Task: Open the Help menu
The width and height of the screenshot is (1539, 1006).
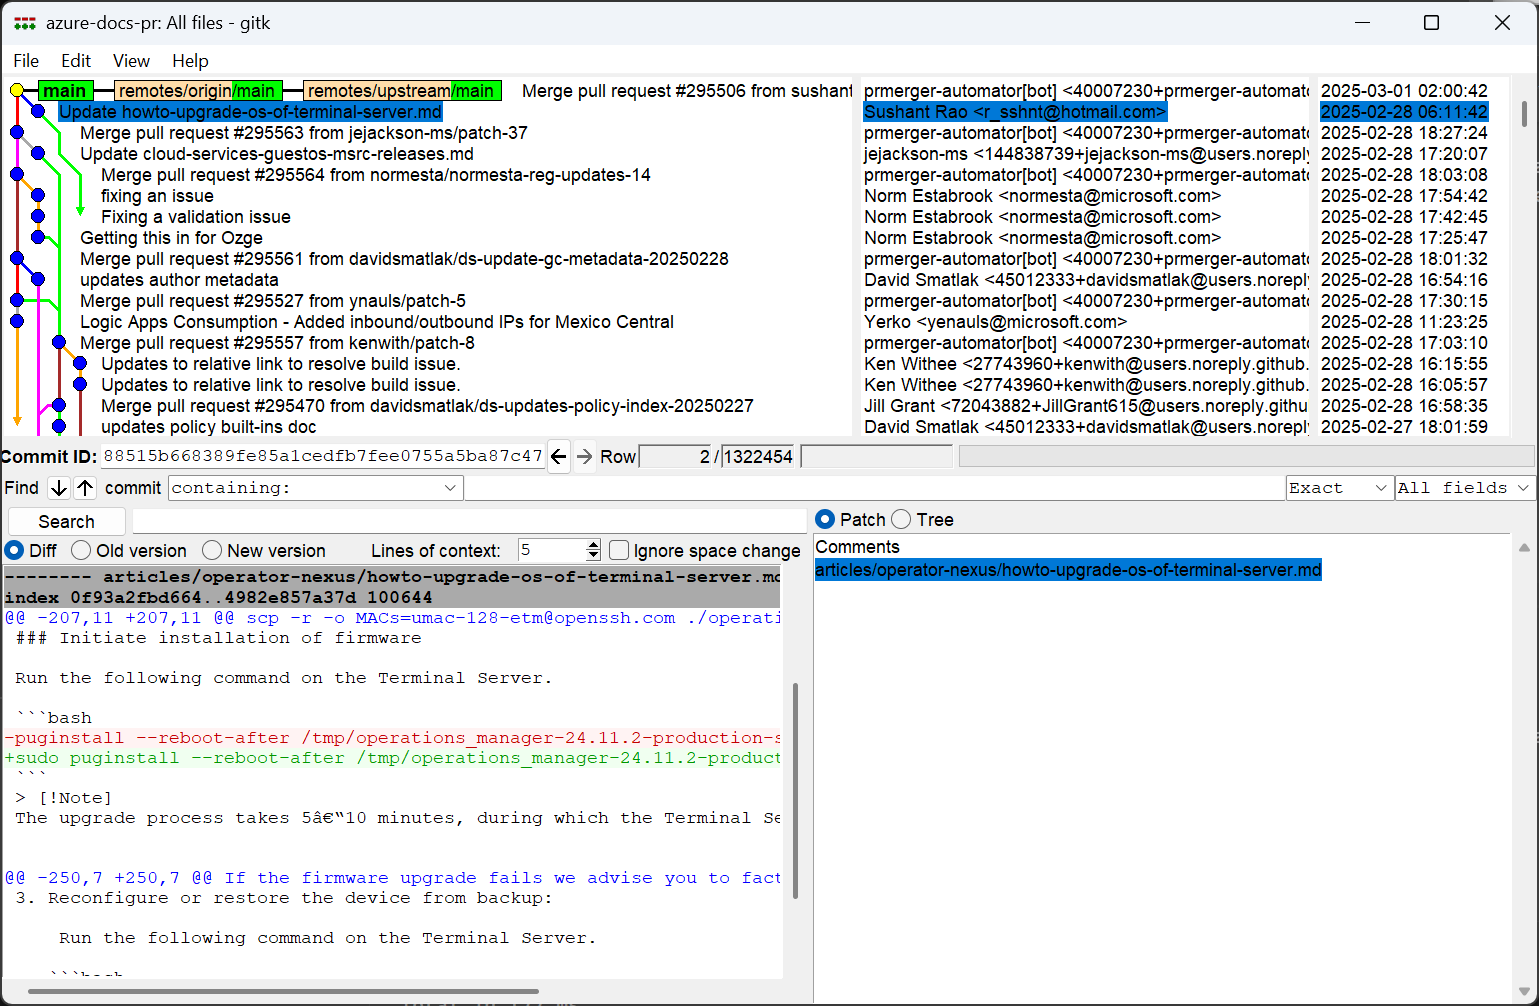Action: (x=190, y=61)
